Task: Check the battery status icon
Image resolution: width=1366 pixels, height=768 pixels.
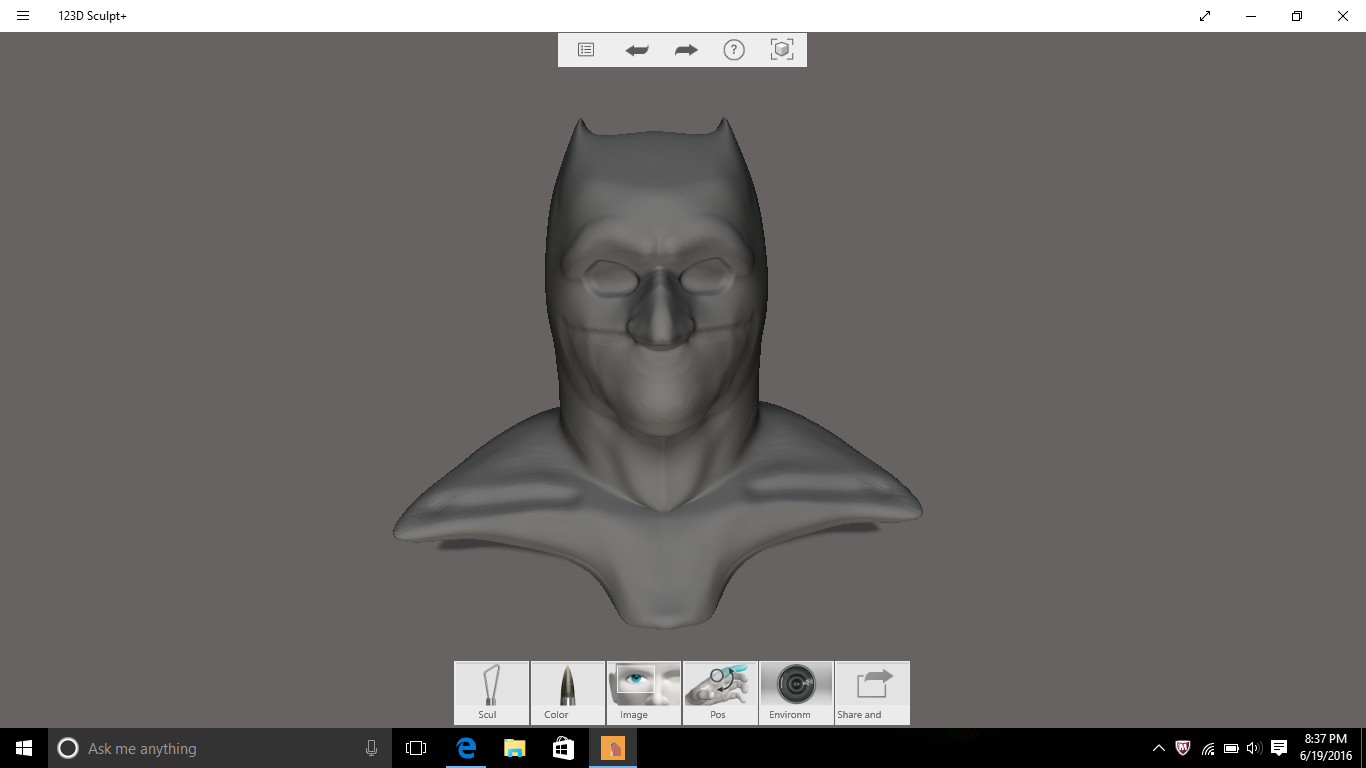Action: click(x=1231, y=748)
